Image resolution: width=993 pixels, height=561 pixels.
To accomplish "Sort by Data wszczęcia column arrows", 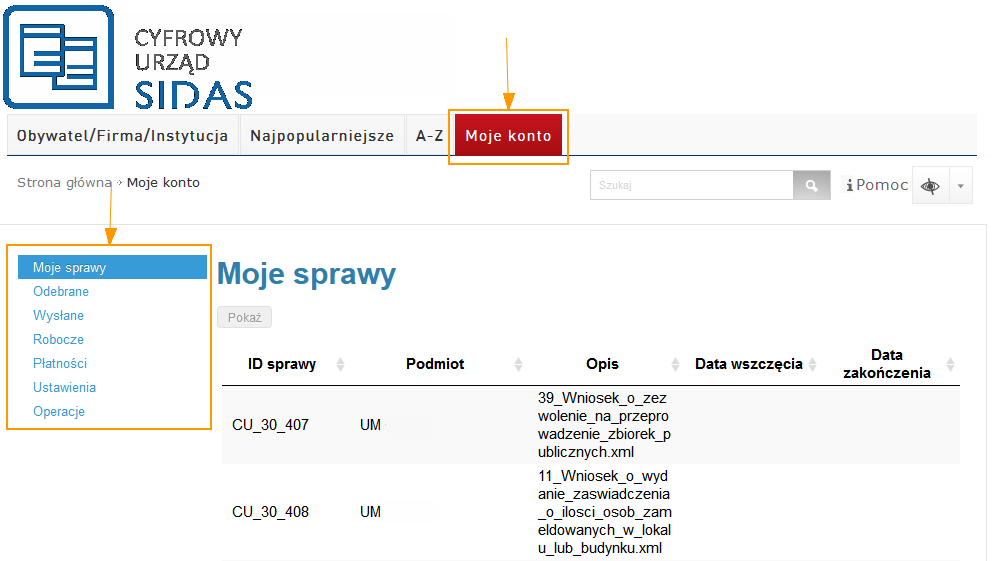I will pos(813,365).
